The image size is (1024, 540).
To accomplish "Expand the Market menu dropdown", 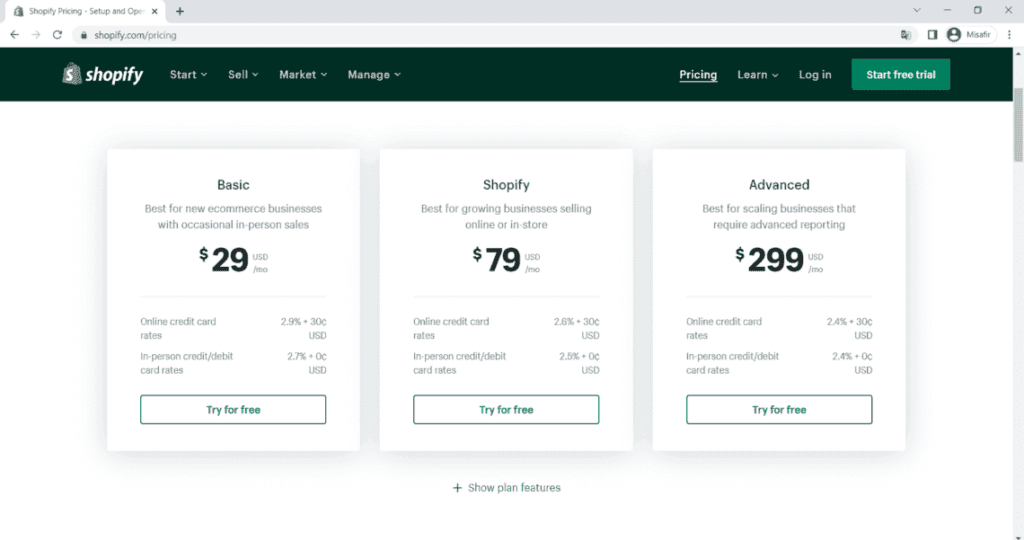I will pyautogui.click(x=303, y=74).
